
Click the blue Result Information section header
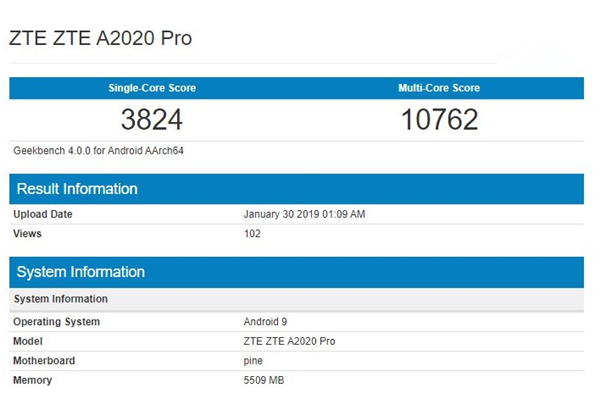pyautogui.click(x=76, y=189)
